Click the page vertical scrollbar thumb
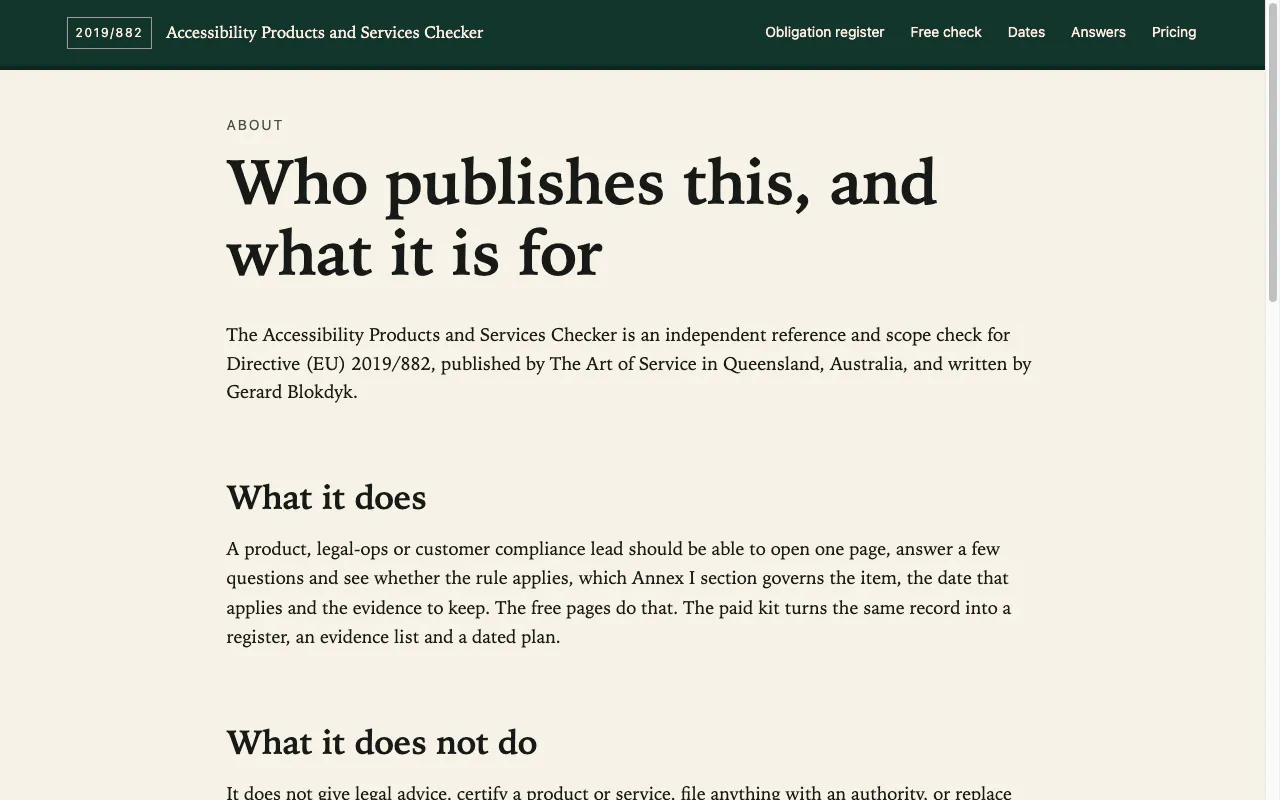Screen dimensions: 1280x800 pos(1273,151)
